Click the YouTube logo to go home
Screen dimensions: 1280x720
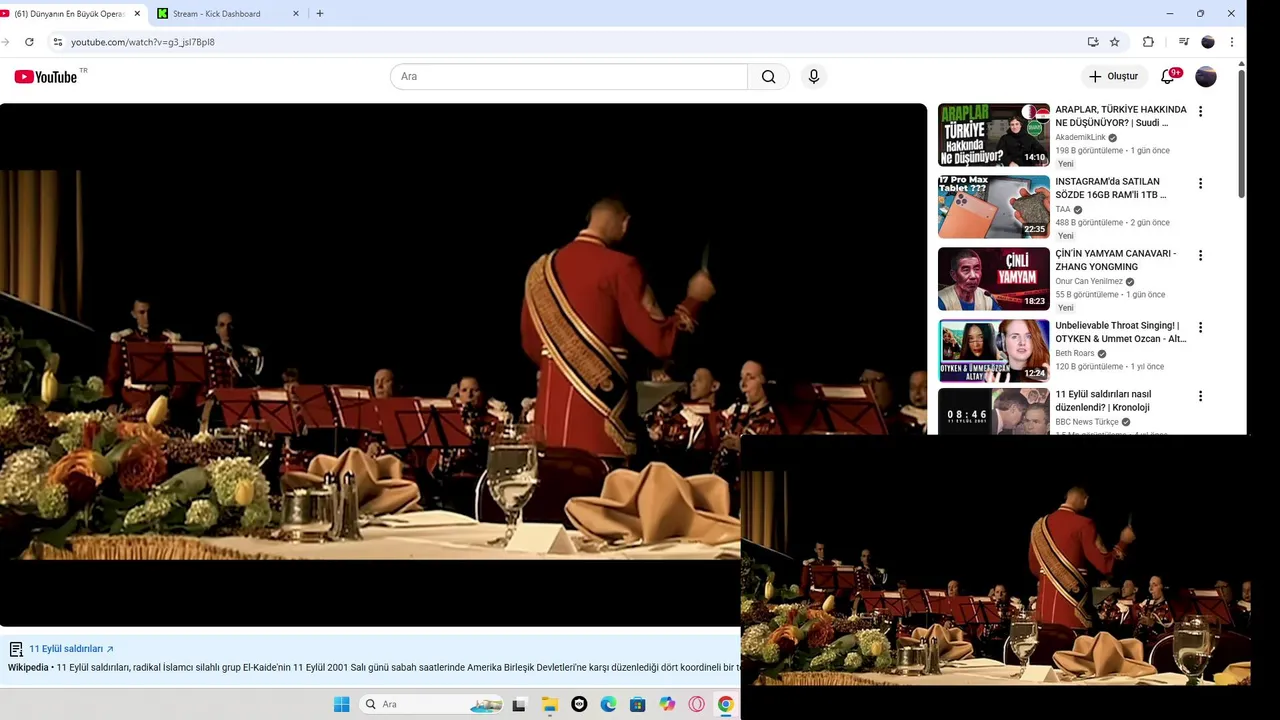coord(46,77)
